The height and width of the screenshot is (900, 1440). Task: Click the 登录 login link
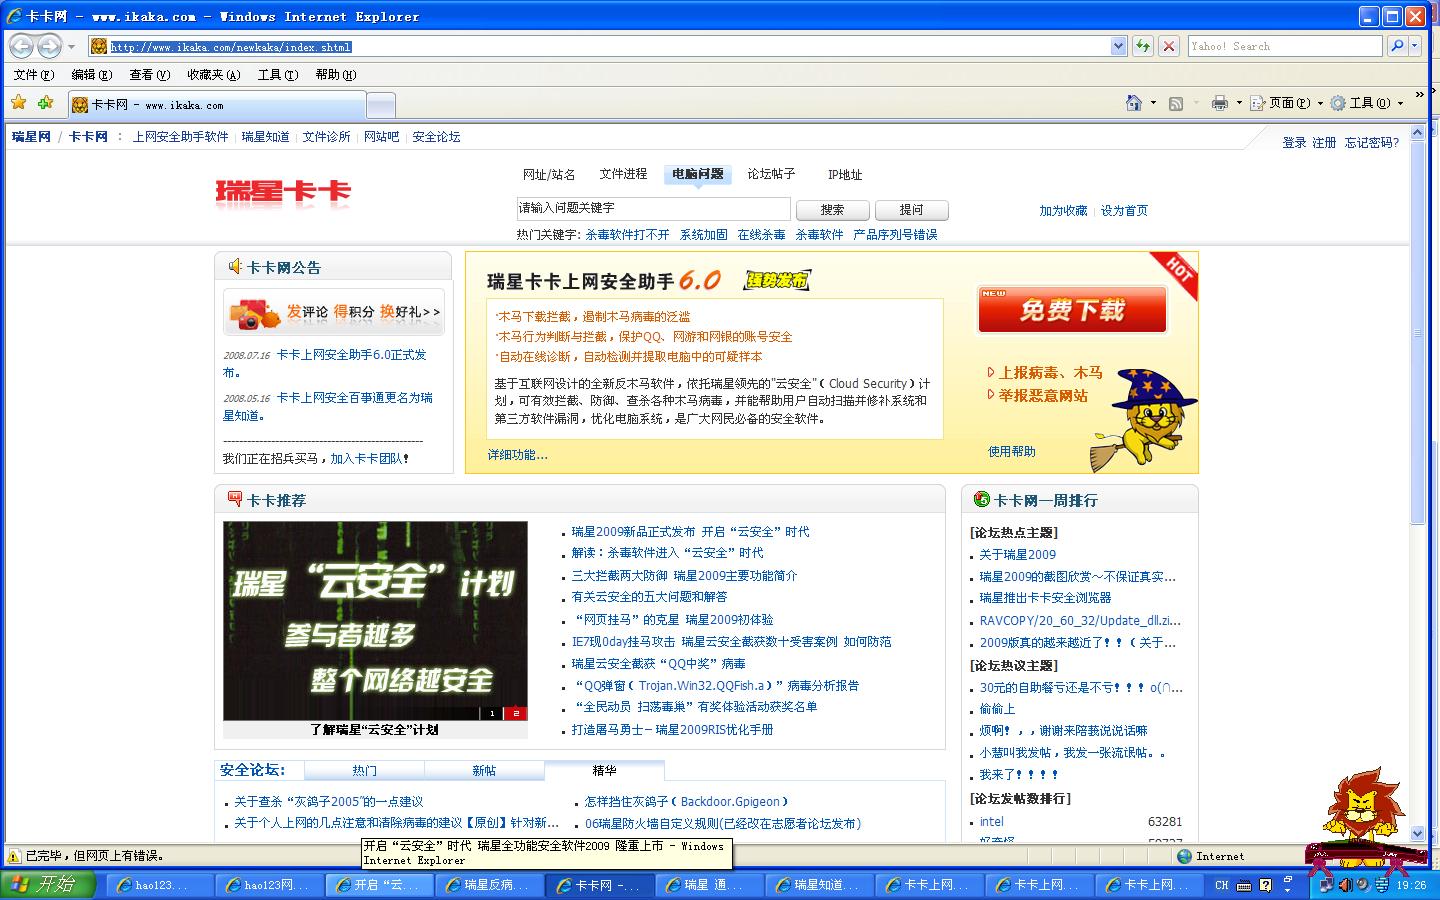pos(1294,143)
